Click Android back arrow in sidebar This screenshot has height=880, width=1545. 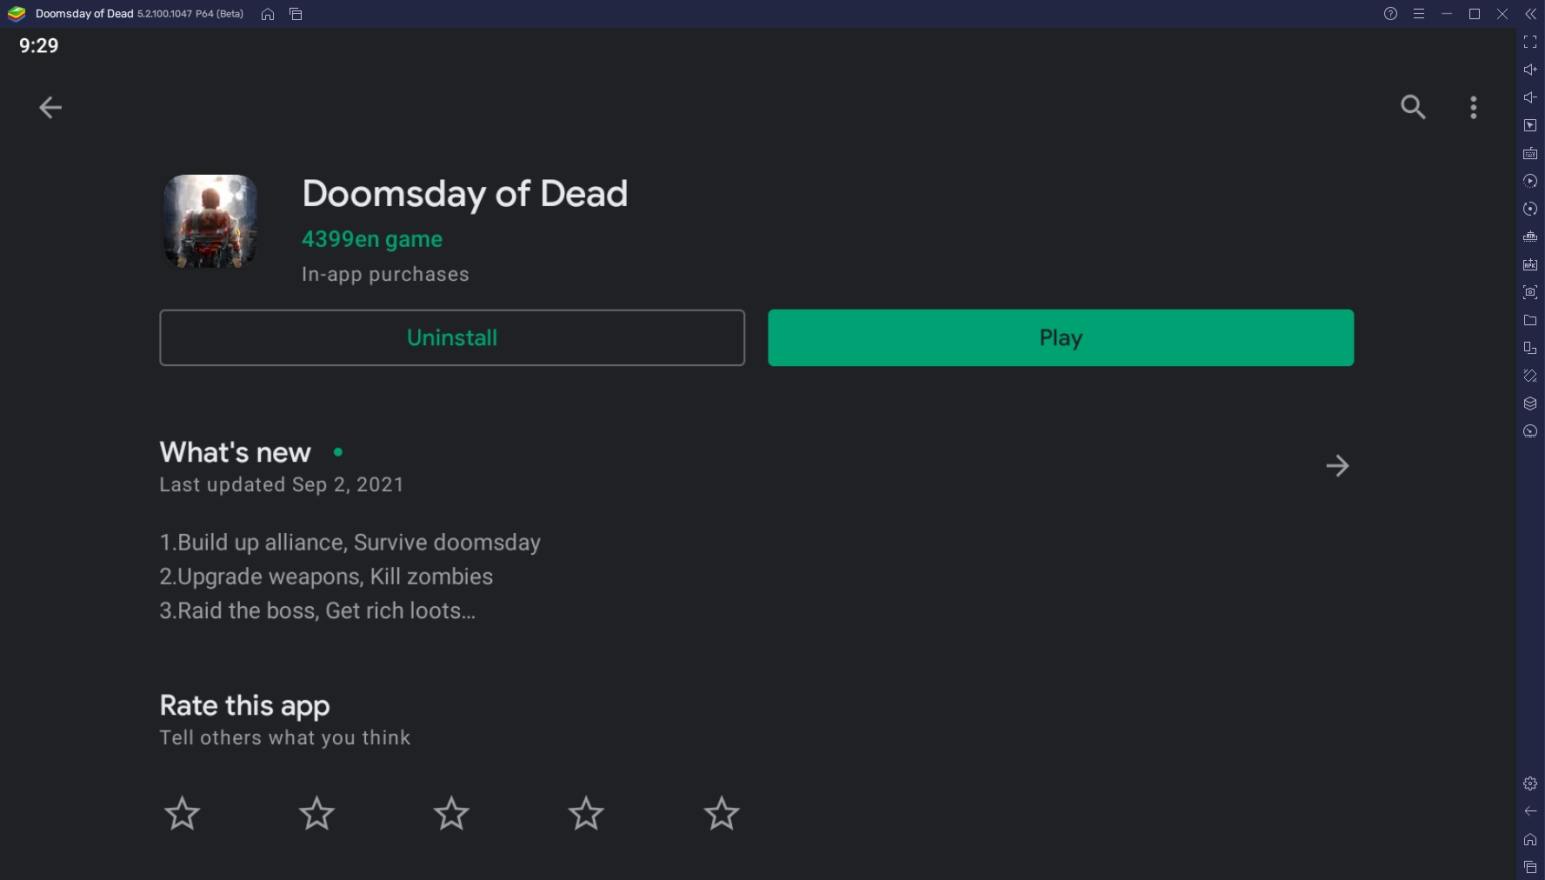click(1530, 812)
